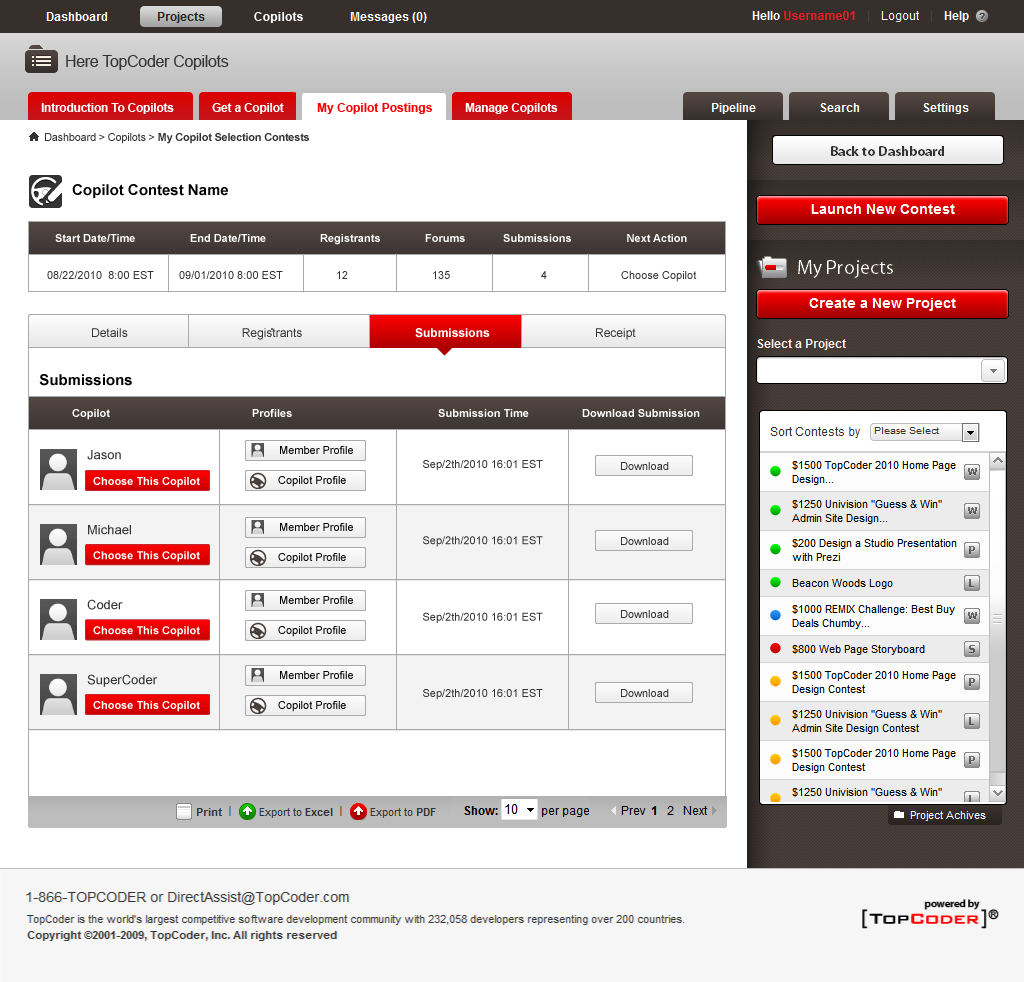
Task: Open the Manage Copilots tab
Action: (x=511, y=107)
